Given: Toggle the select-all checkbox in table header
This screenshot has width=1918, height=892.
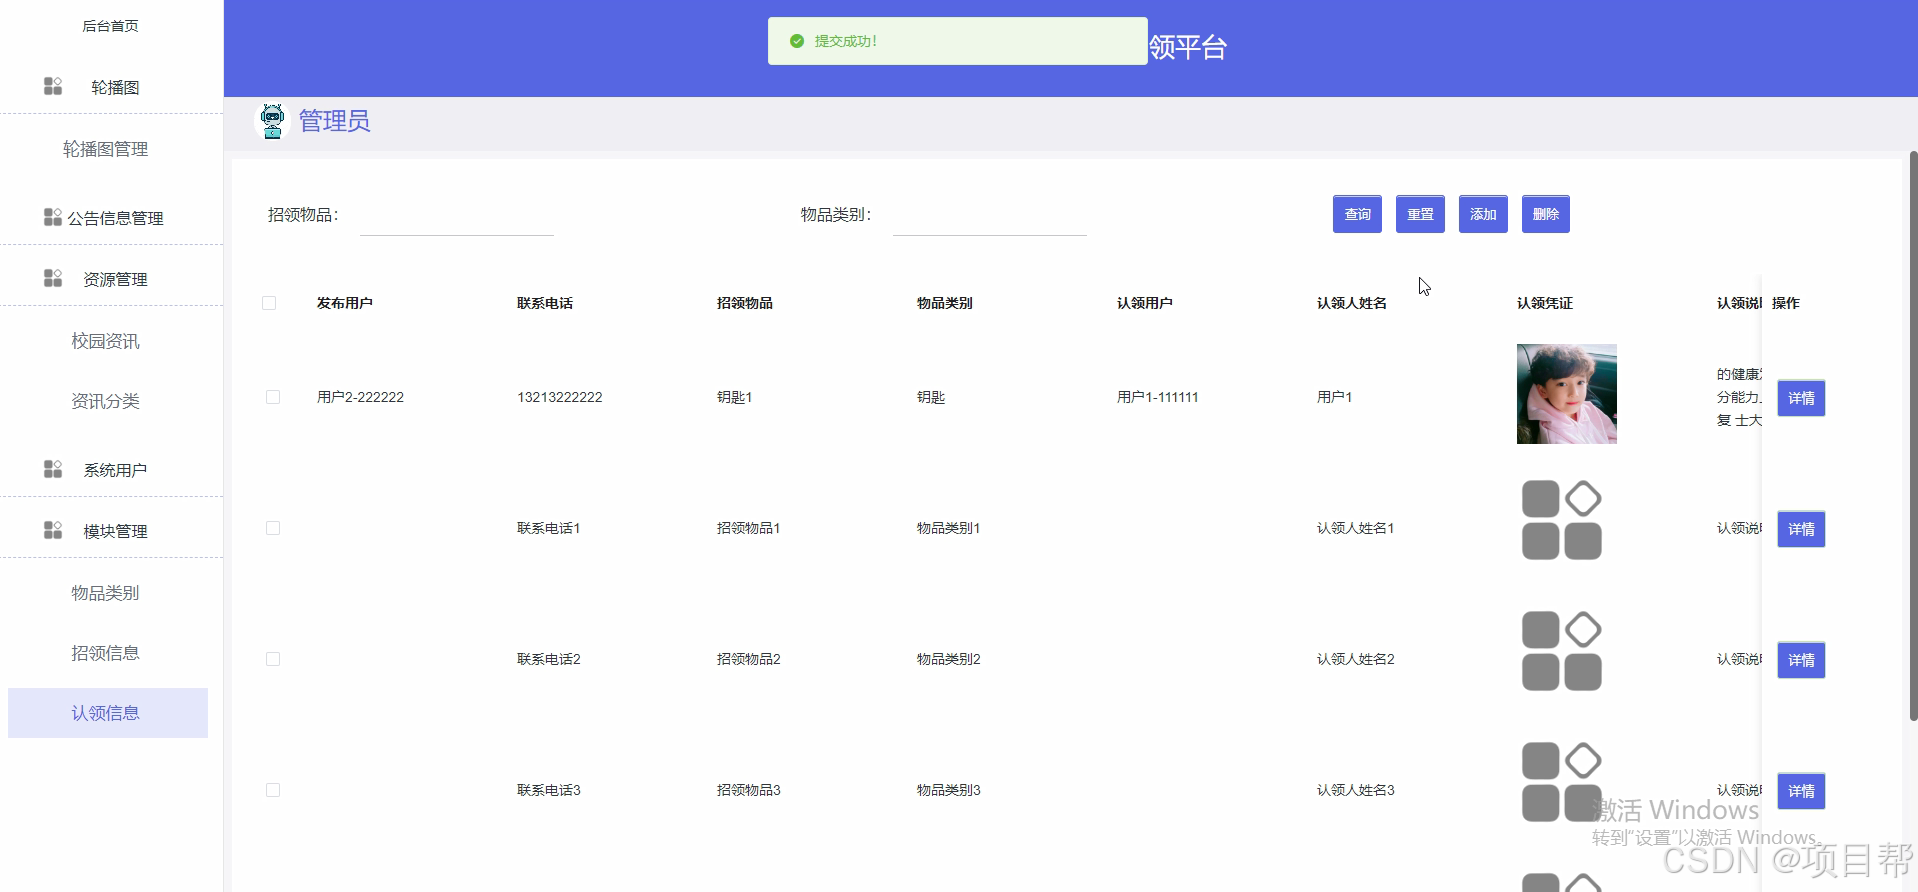Looking at the screenshot, I should pos(269,303).
